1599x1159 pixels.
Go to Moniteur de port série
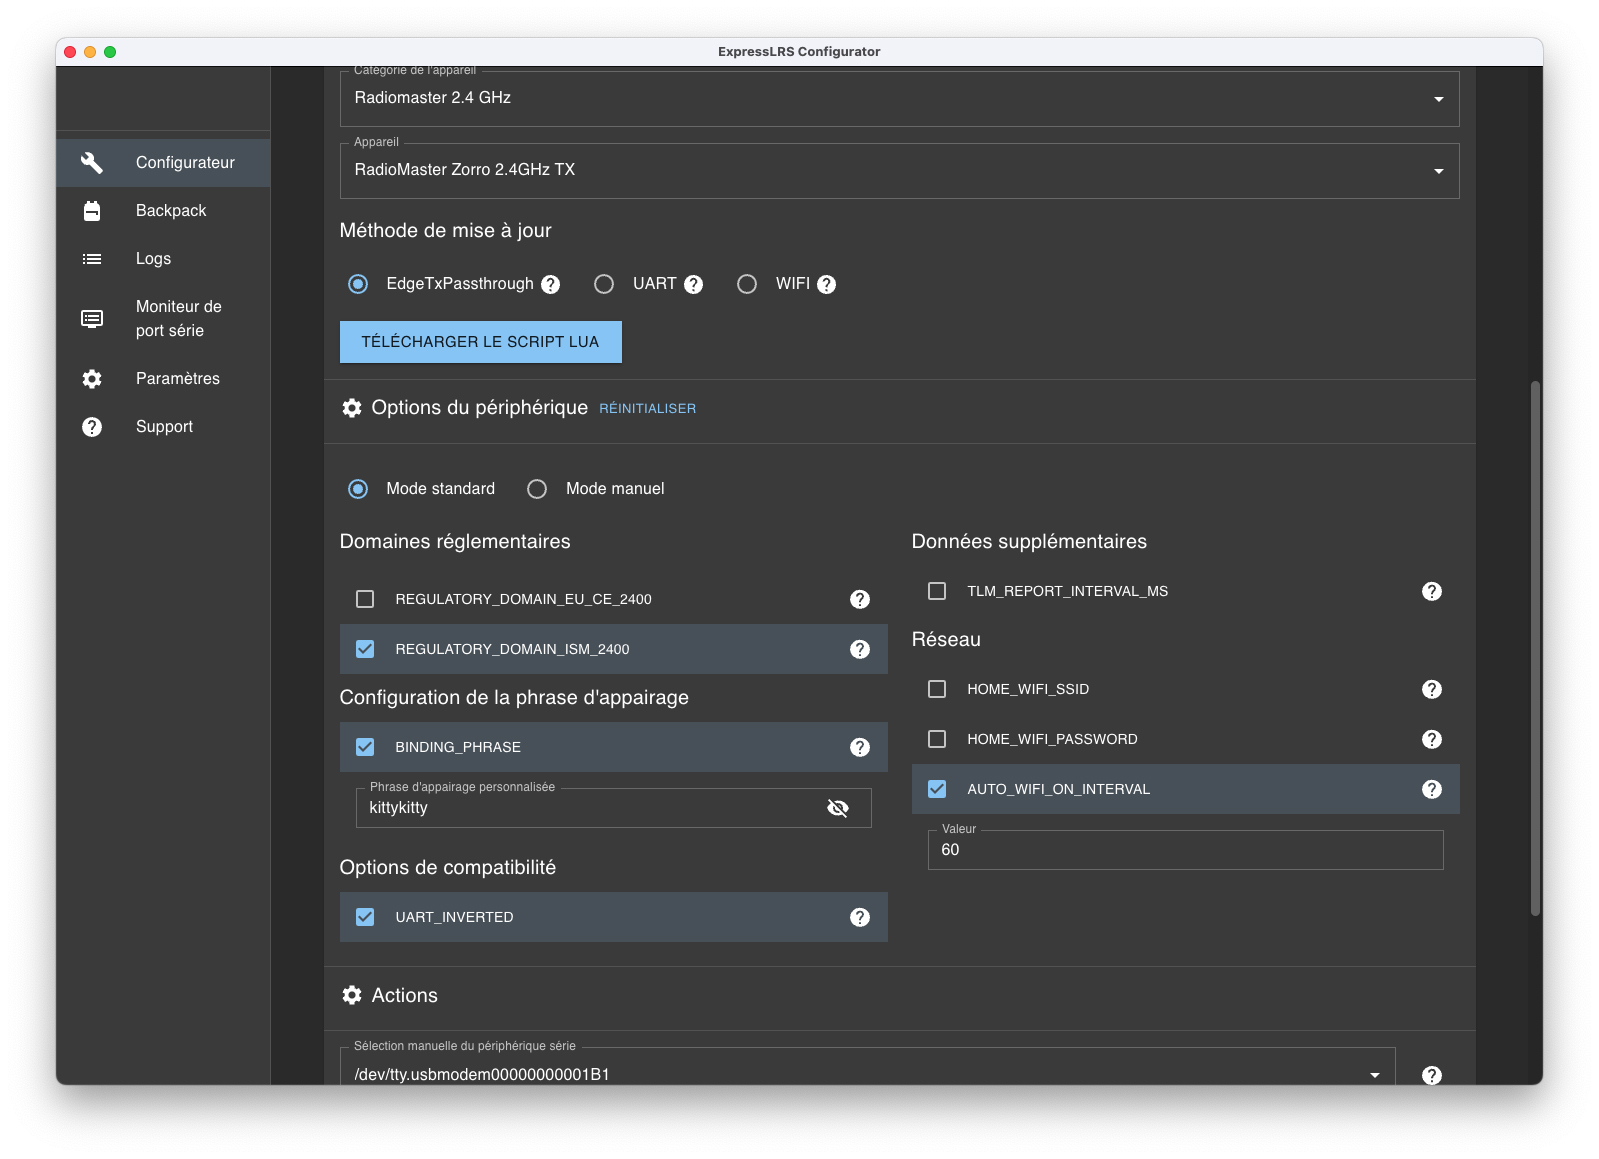click(163, 318)
